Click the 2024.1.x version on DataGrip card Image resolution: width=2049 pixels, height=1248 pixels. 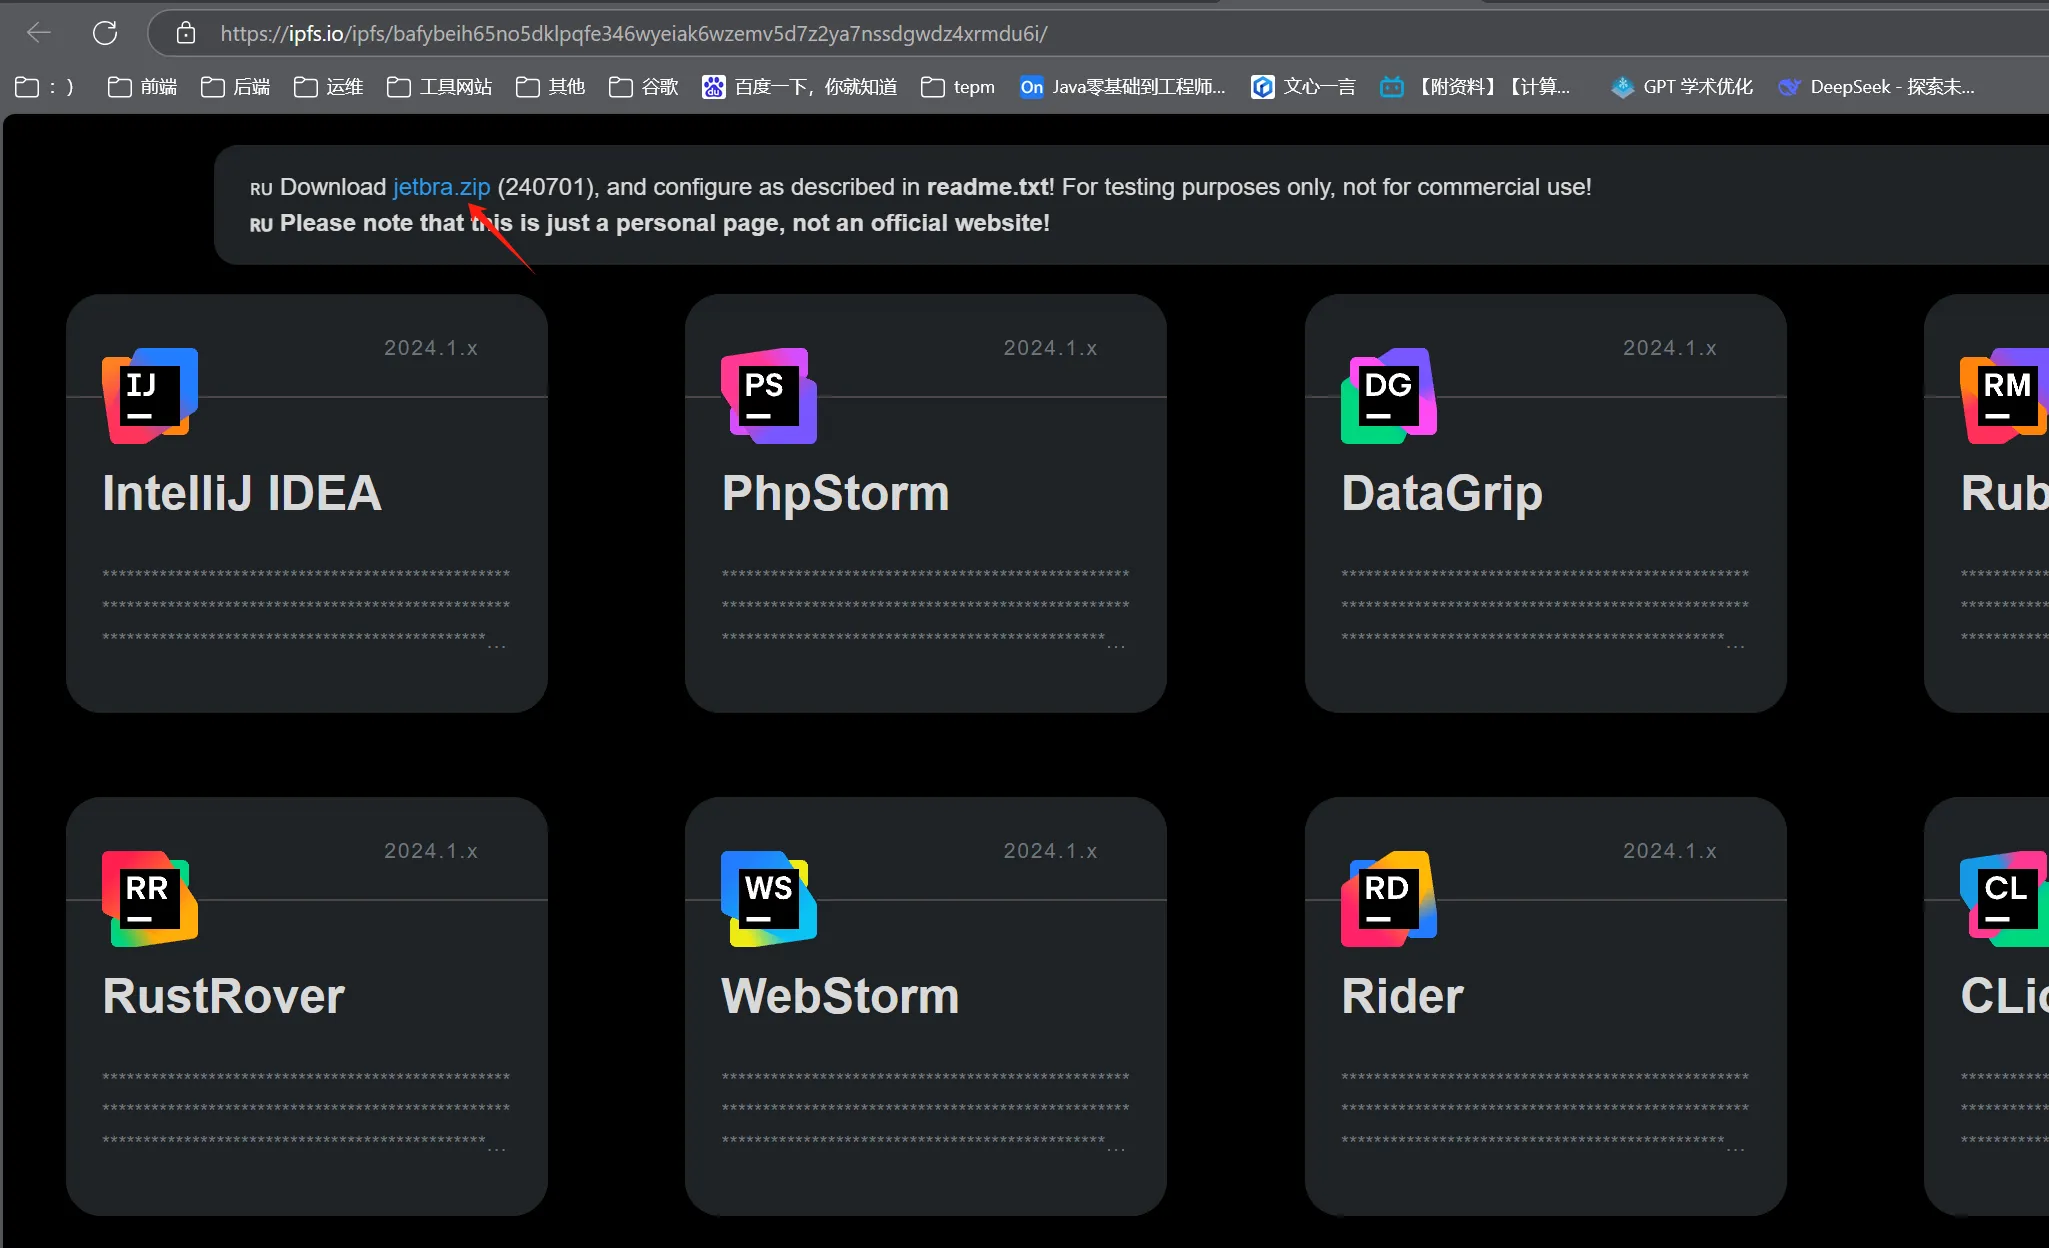tap(1670, 348)
